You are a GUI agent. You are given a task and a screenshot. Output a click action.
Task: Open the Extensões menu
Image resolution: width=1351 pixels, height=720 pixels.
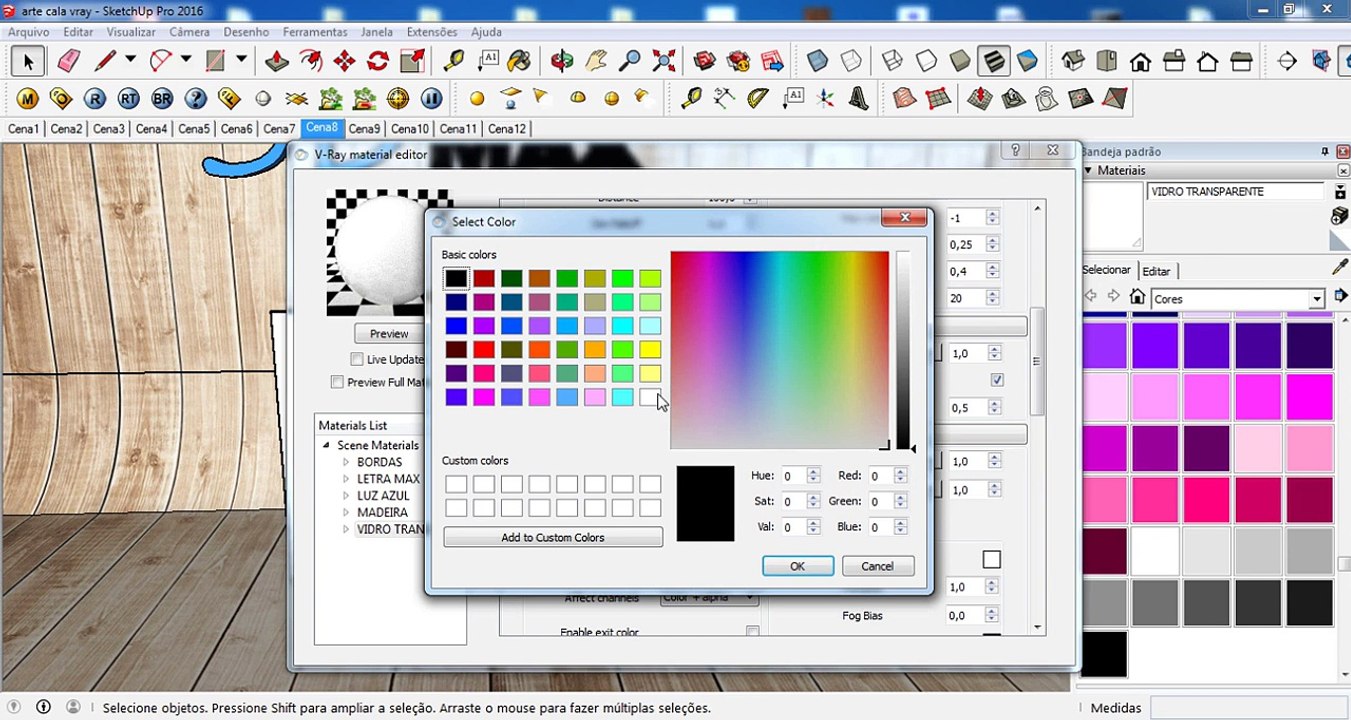click(x=432, y=32)
